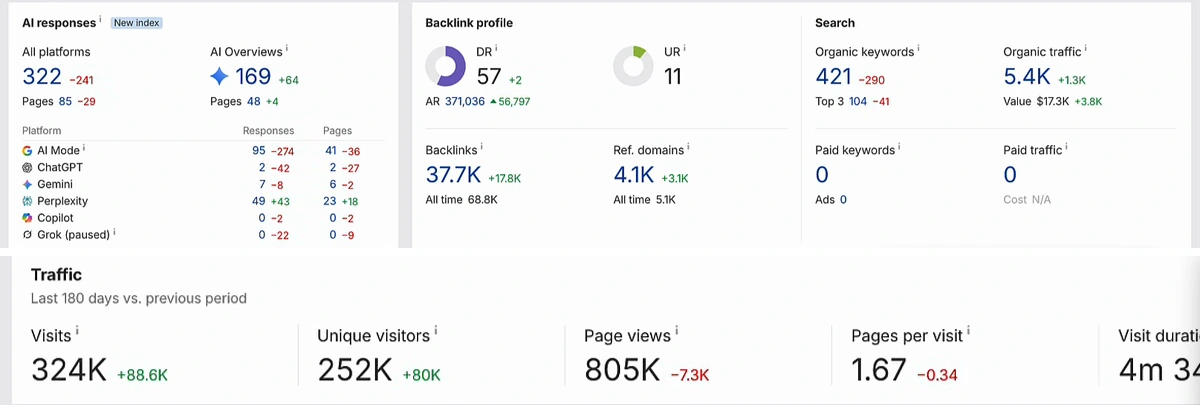Click the organic traffic Value $17.3K text

click(x=1036, y=101)
